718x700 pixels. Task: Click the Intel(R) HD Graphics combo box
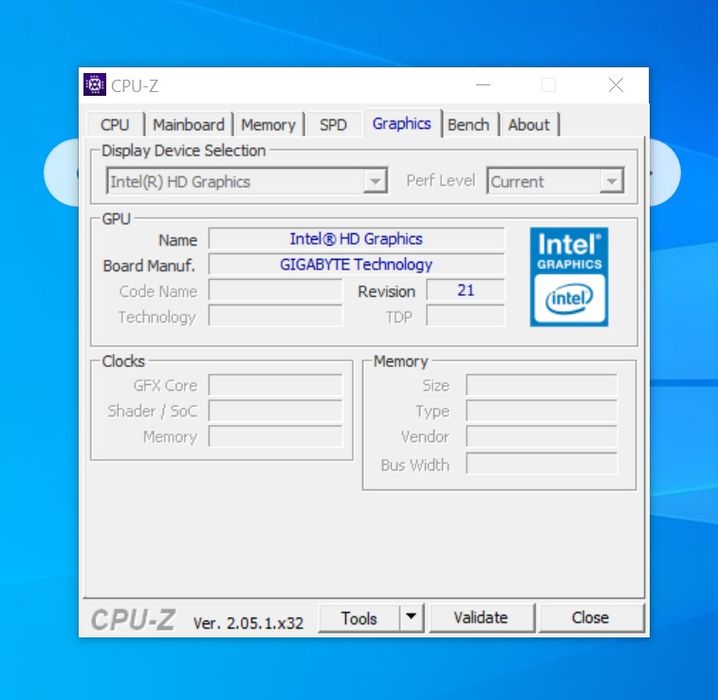[247, 181]
